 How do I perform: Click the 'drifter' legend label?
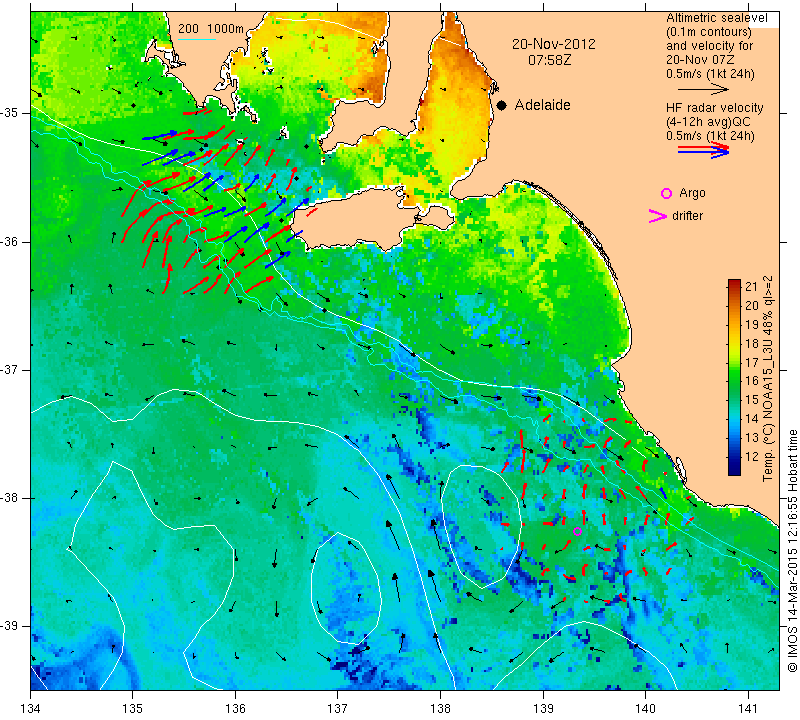[x=687, y=216]
